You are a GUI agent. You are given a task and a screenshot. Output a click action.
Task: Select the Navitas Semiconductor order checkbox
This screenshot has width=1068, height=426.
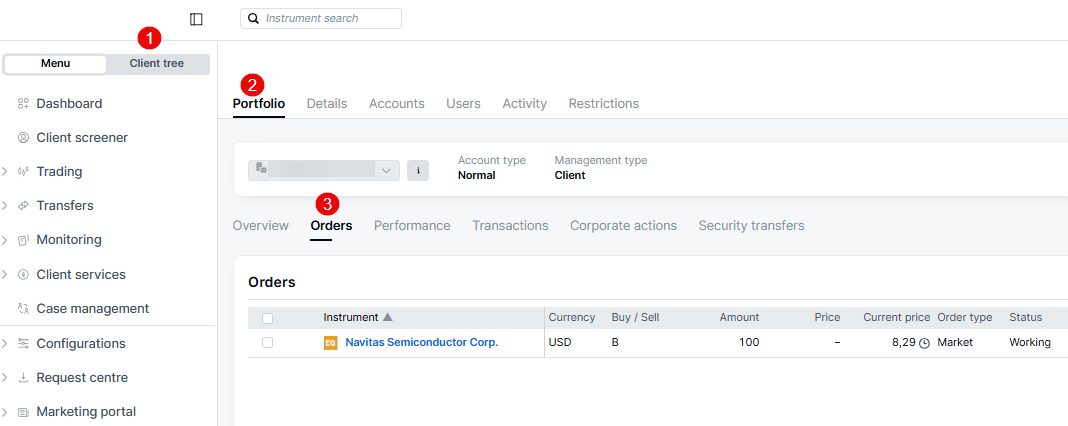(x=267, y=343)
